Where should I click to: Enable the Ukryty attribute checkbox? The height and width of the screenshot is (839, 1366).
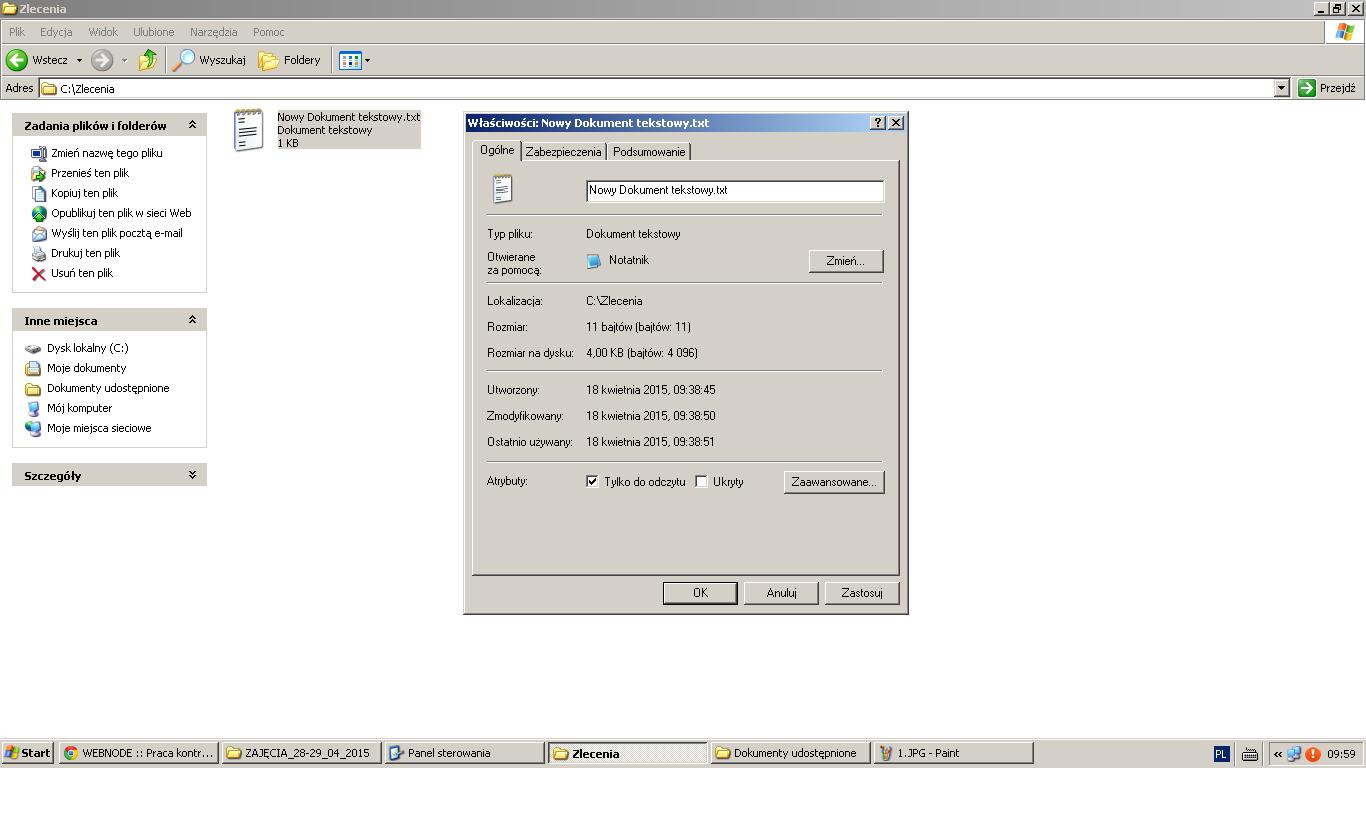coord(702,482)
